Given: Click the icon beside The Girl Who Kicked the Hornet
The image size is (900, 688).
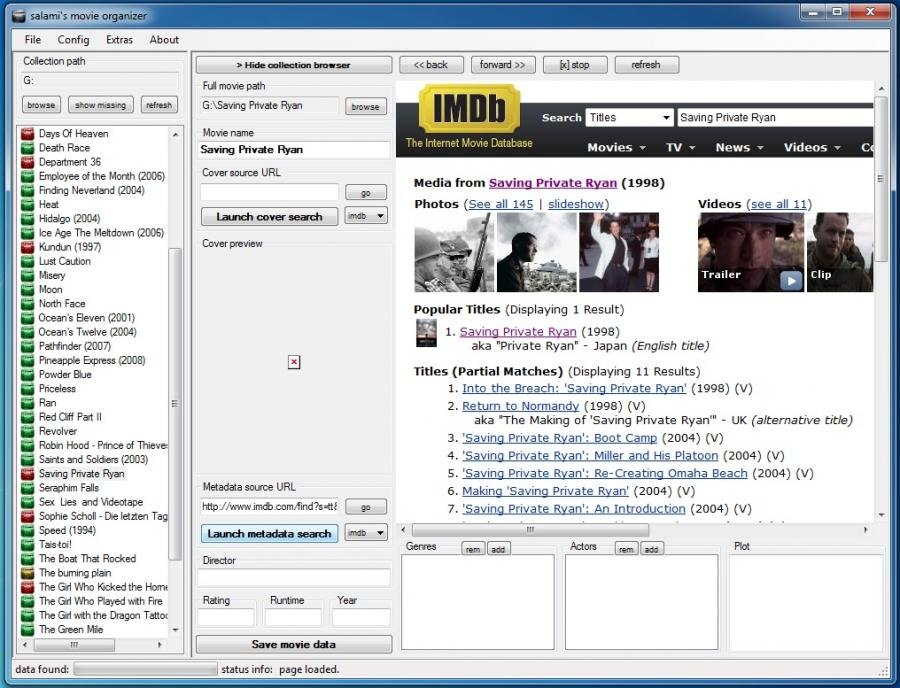Looking at the screenshot, I should (28, 587).
